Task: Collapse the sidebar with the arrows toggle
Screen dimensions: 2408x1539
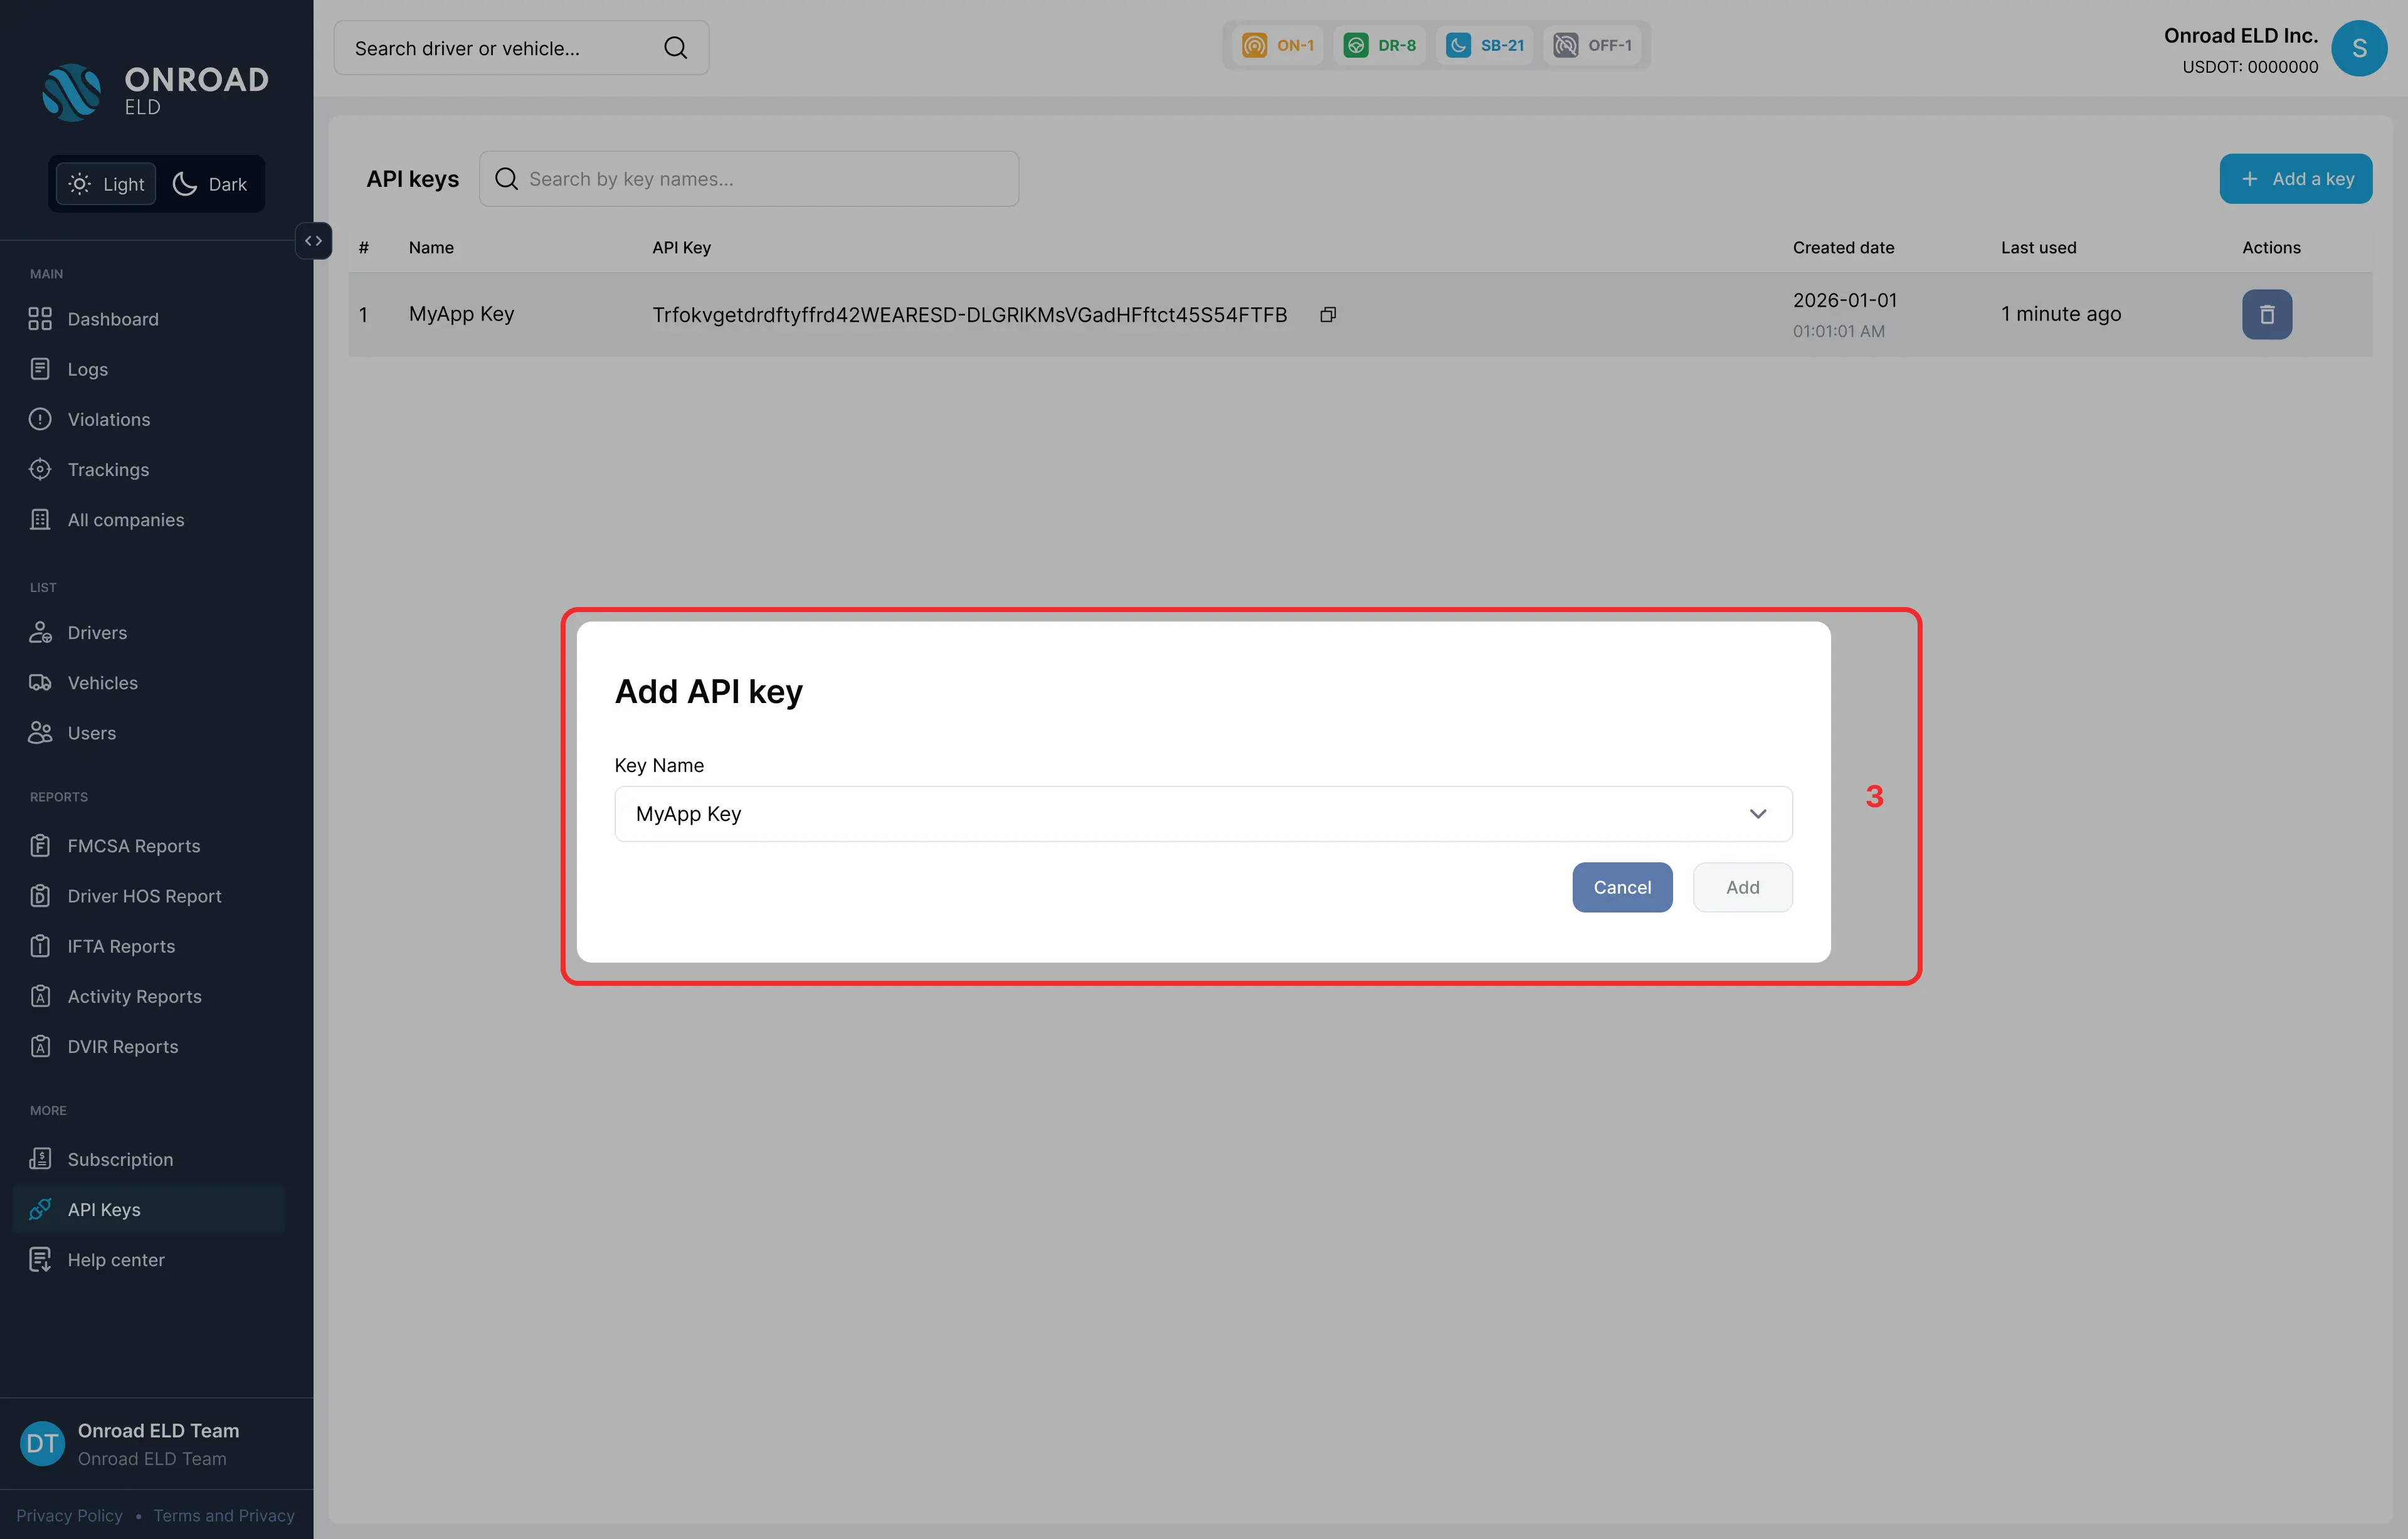Action: click(313, 241)
